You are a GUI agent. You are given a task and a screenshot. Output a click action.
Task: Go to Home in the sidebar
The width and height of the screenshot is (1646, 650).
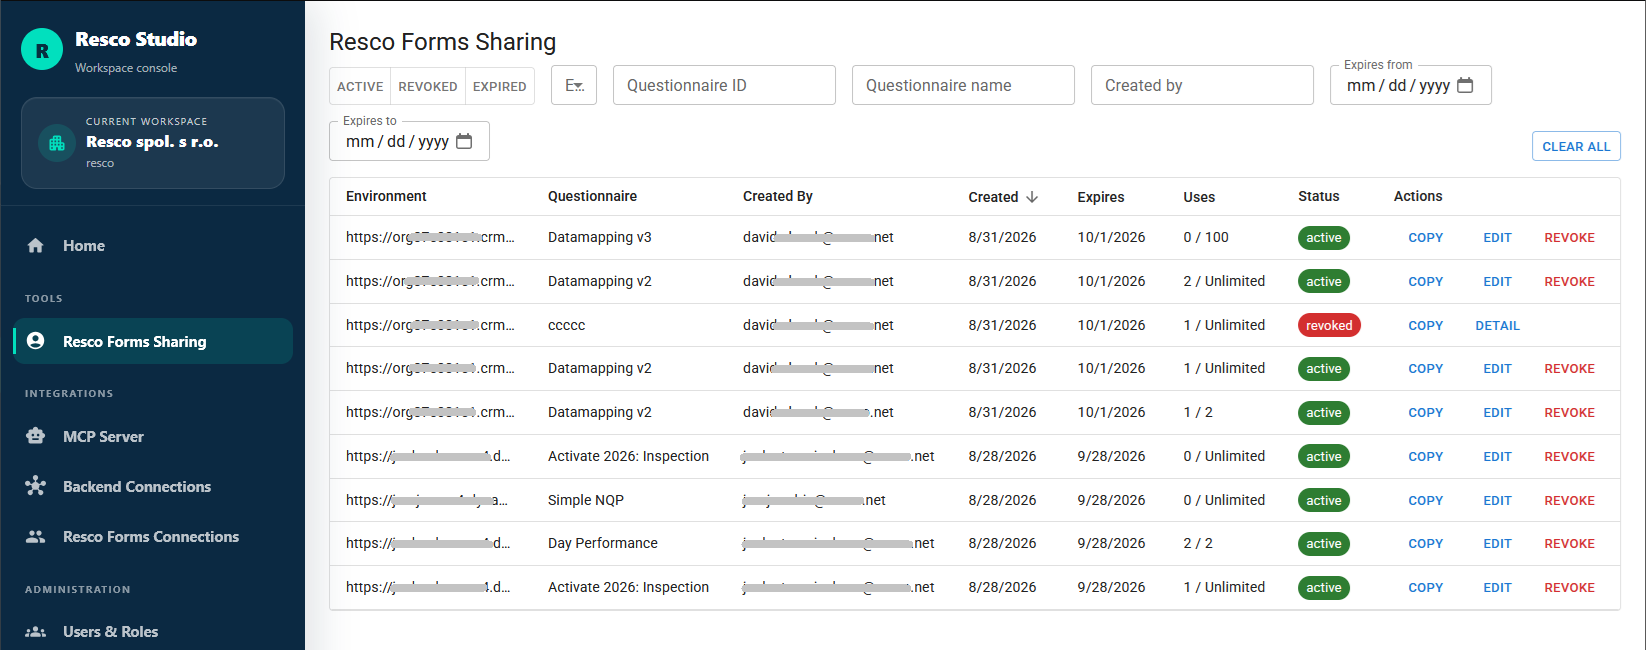153,246
